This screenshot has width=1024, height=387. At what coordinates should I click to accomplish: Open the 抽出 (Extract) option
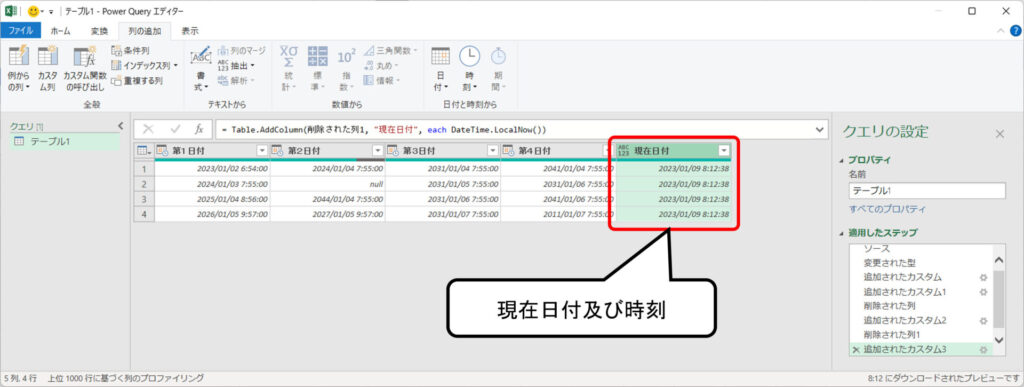click(236, 65)
